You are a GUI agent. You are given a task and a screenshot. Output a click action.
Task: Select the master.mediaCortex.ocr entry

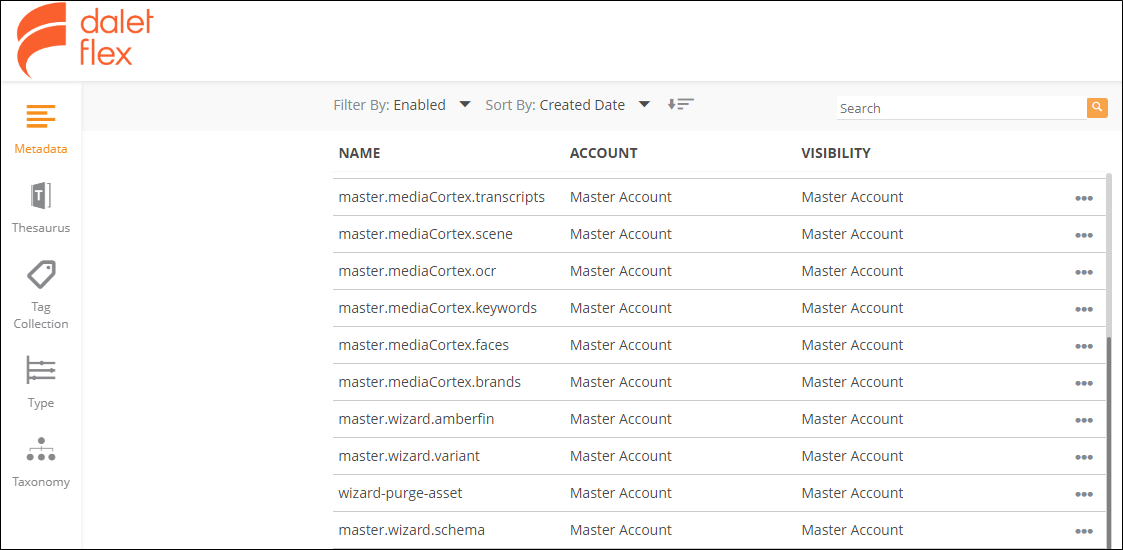point(418,271)
